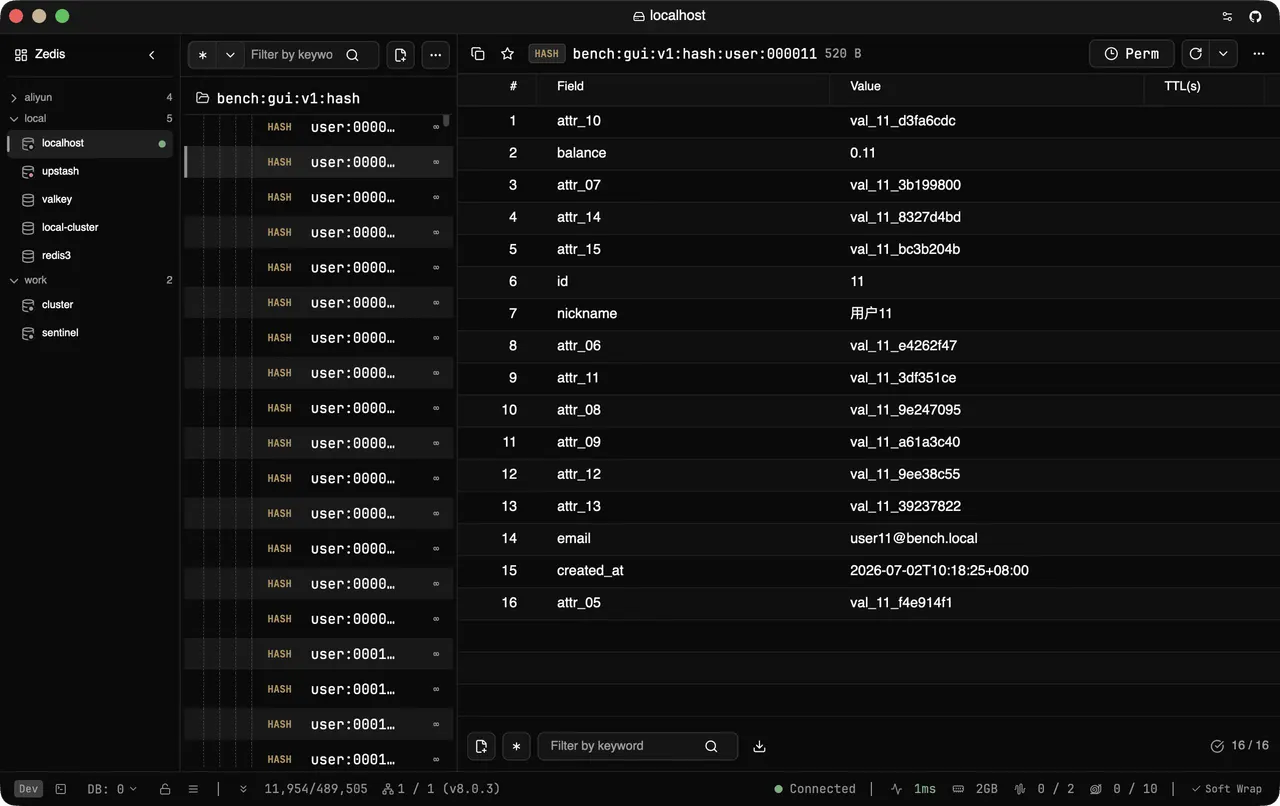The width and height of the screenshot is (1280, 806).
Task: Refresh the current key data
Action: [1195, 54]
